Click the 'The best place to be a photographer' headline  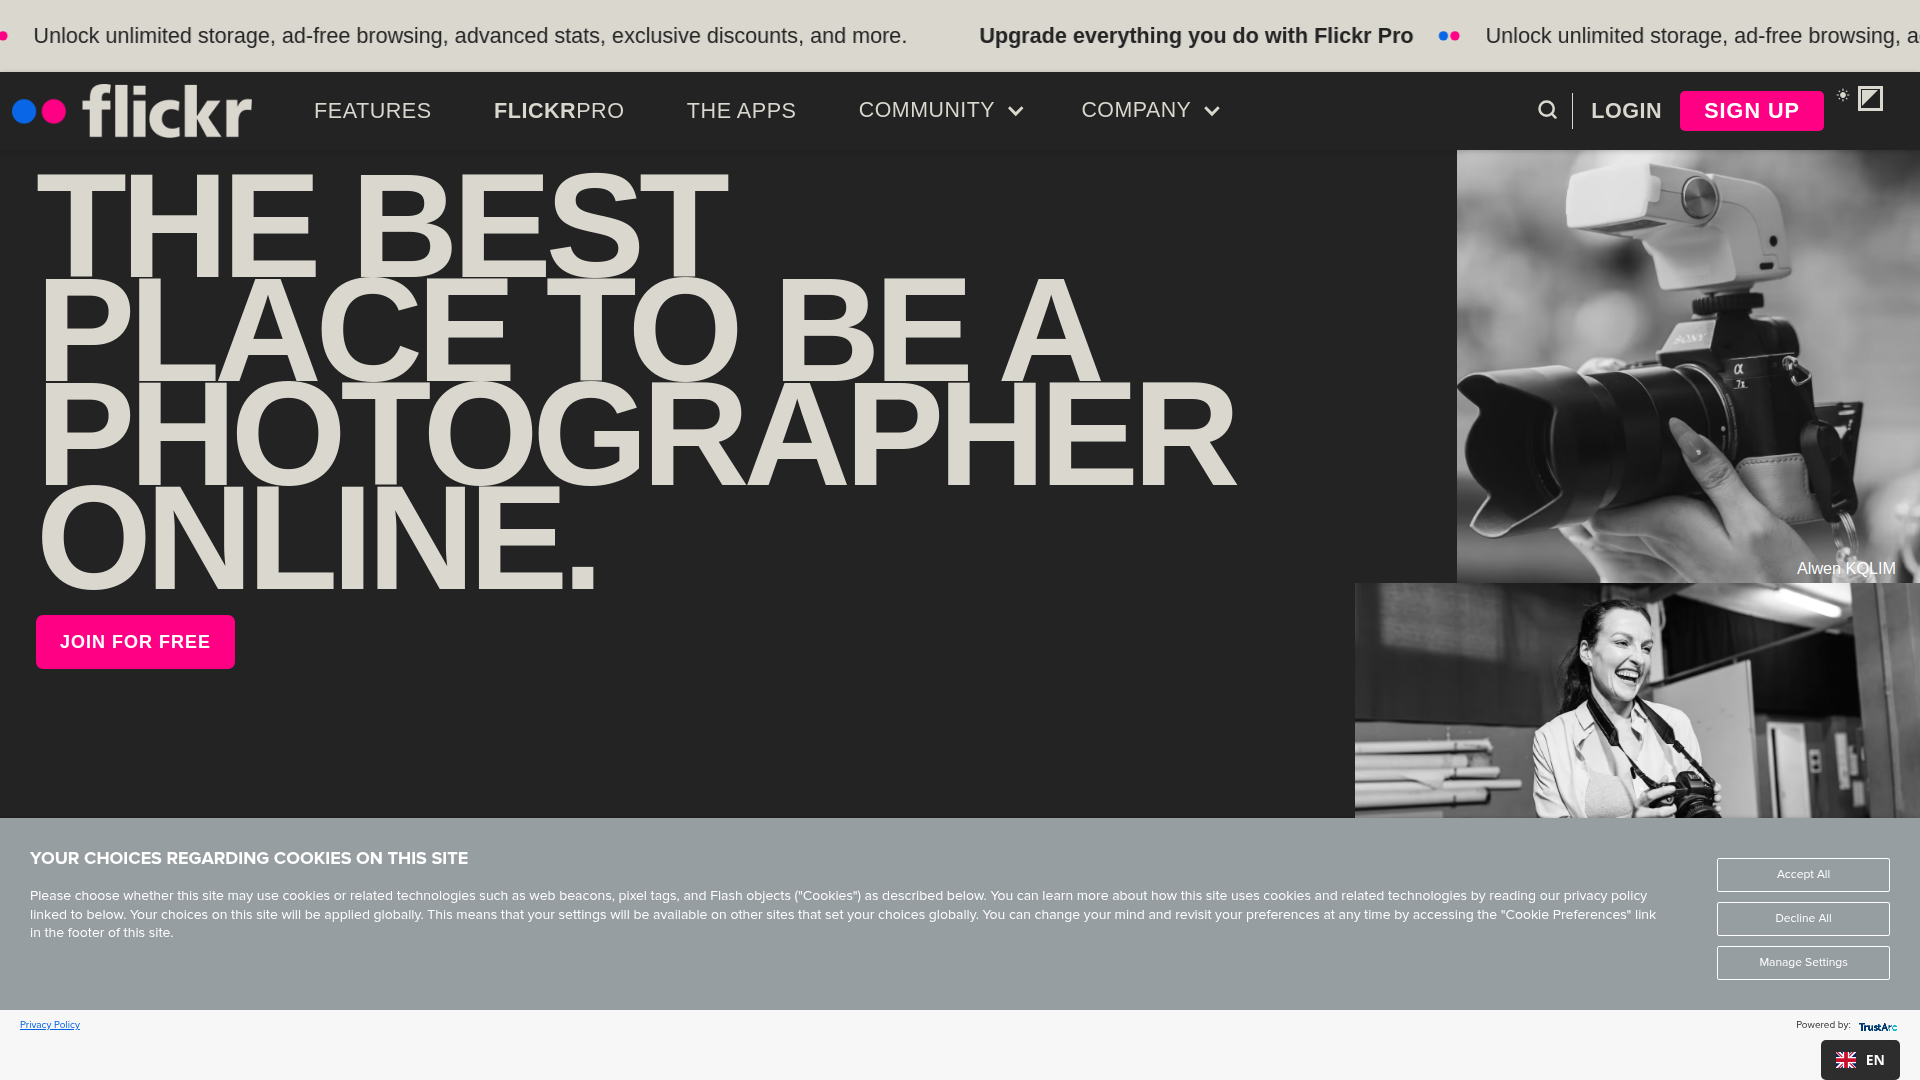click(637, 381)
